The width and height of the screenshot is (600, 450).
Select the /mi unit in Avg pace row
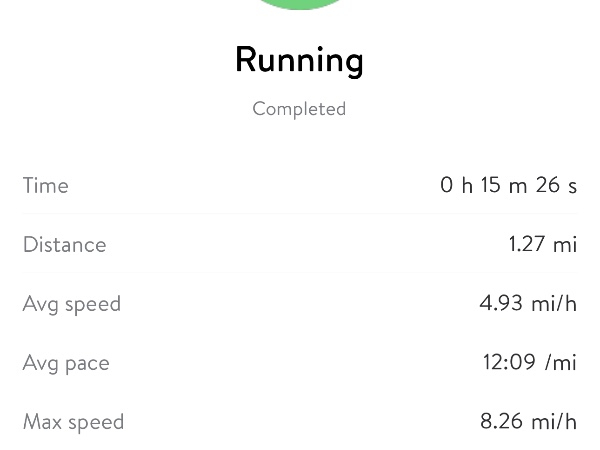click(561, 363)
